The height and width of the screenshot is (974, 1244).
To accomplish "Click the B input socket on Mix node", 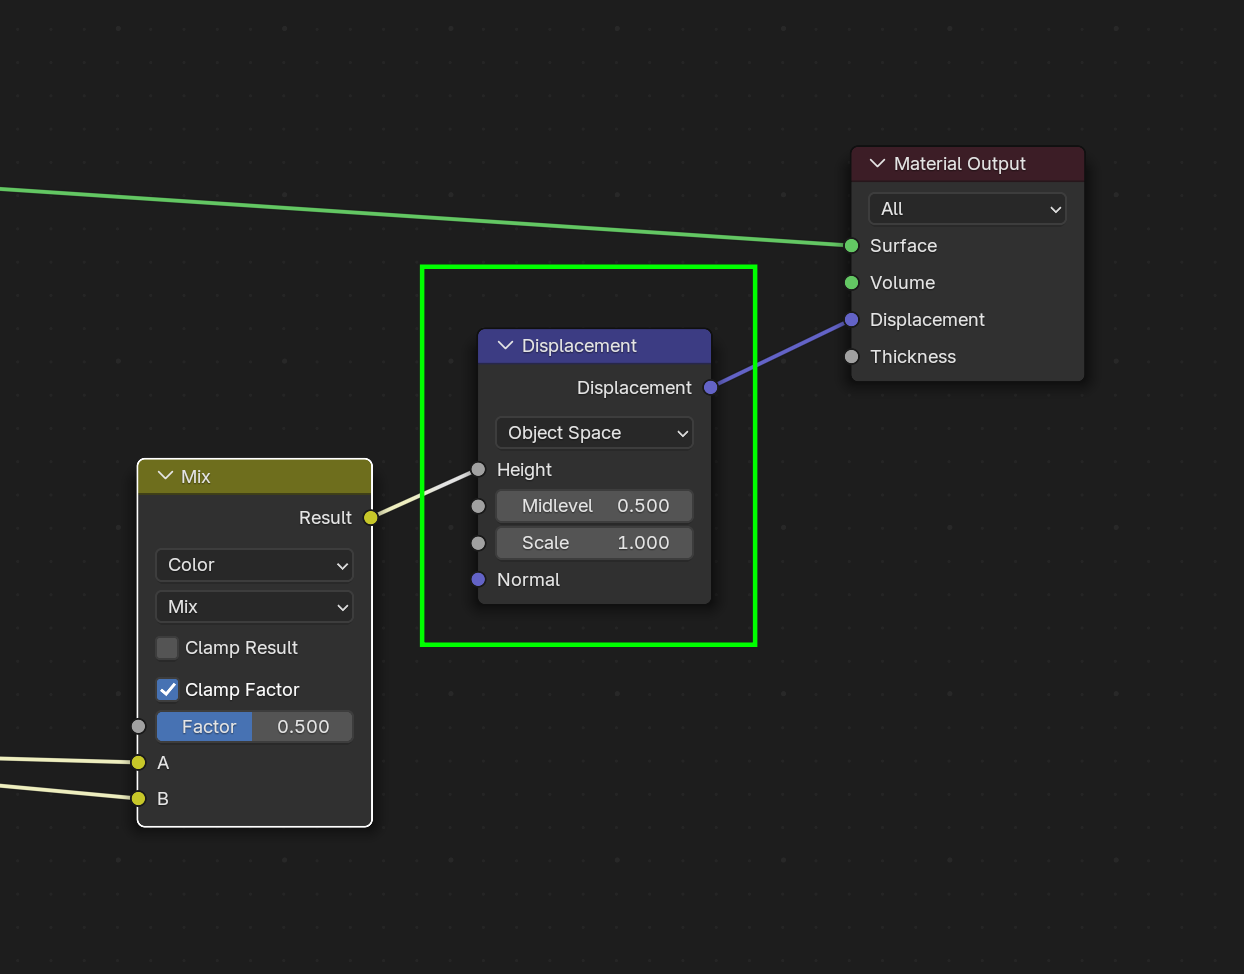I will click(138, 799).
